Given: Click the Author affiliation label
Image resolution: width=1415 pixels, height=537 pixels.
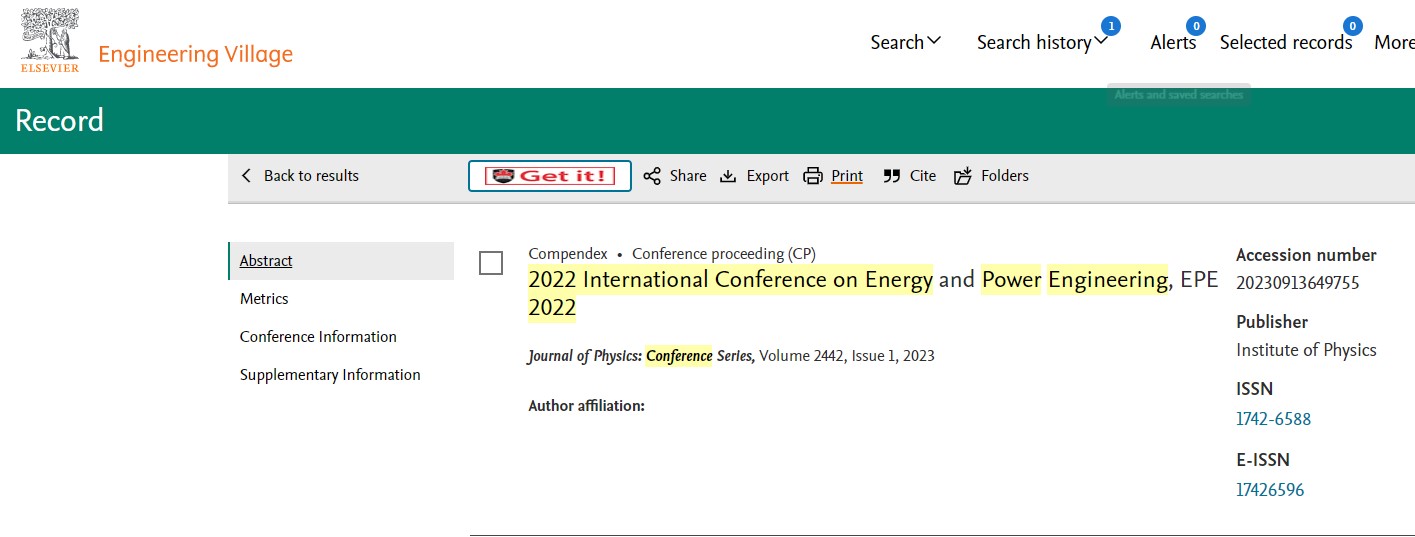Looking at the screenshot, I should (587, 406).
